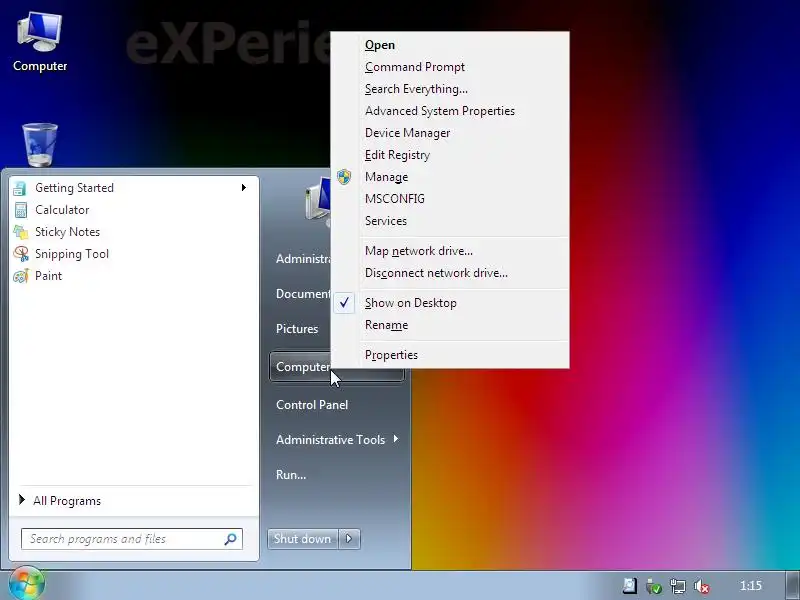Viewport: 800px width, 600px height.
Task: Select the Recycle Bin desktop icon
Action: (40, 145)
